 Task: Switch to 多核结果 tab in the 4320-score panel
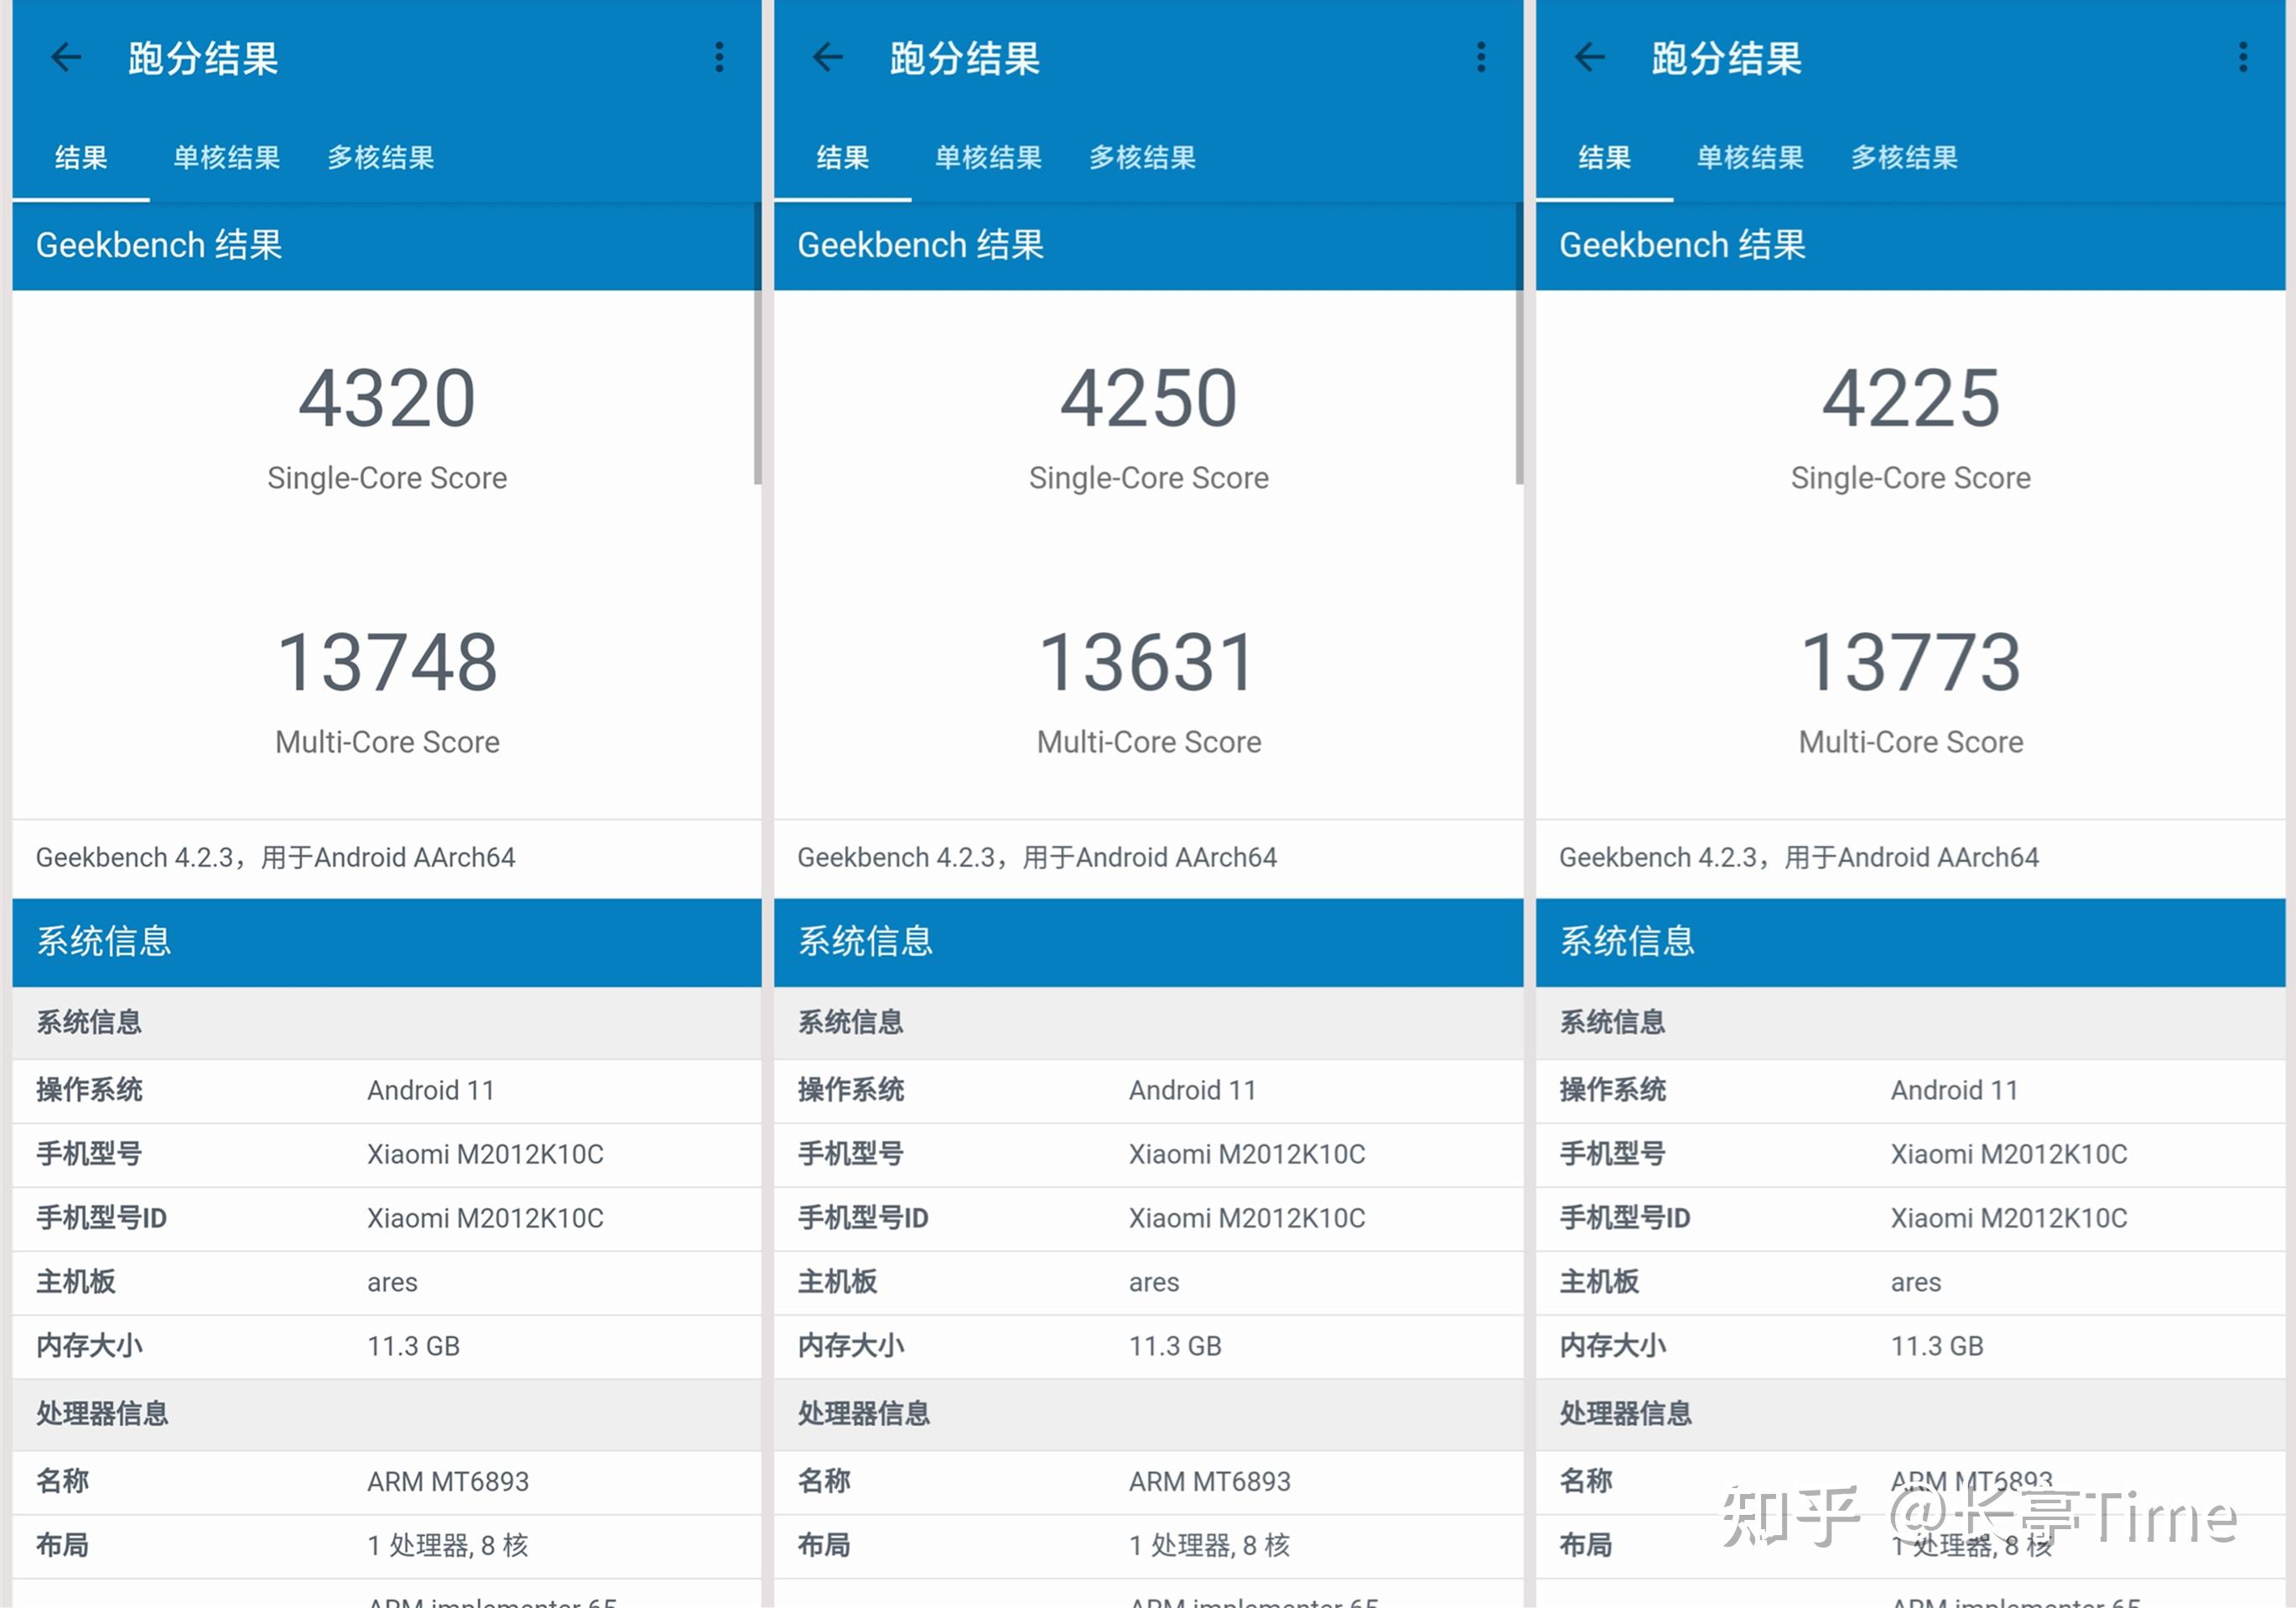coord(381,157)
